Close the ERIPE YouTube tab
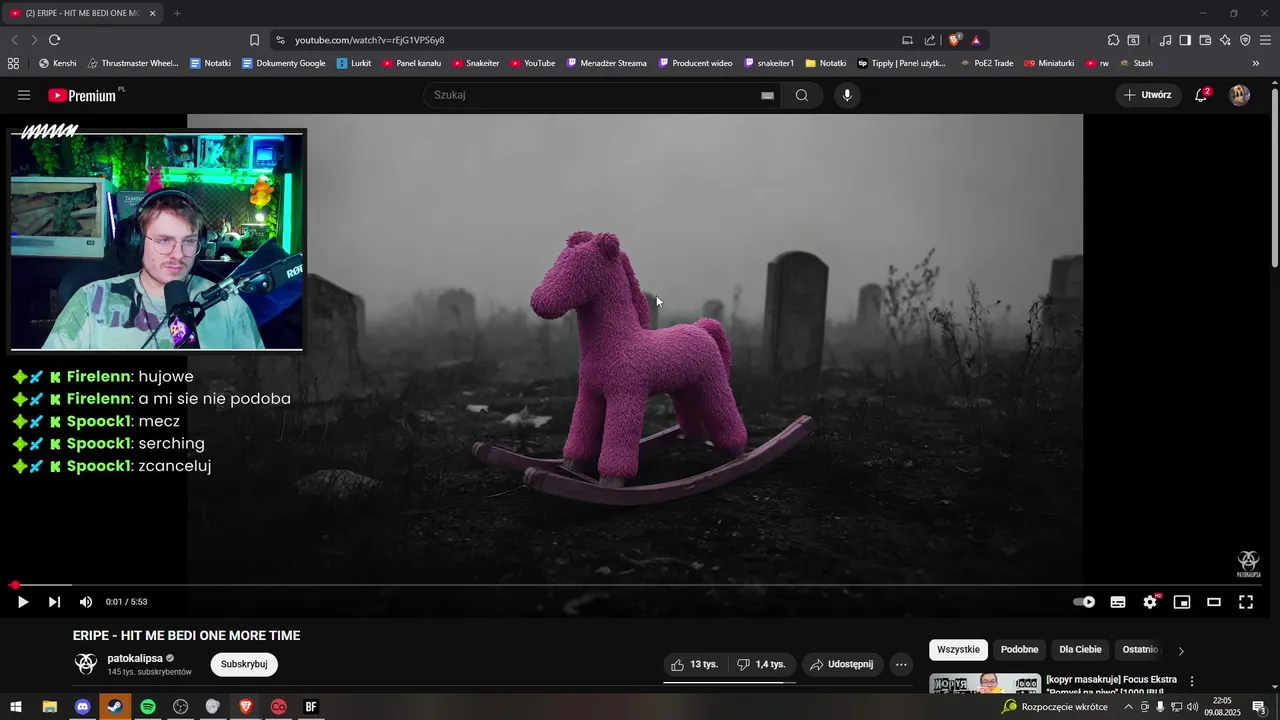The image size is (1280, 720). click(152, 13)
